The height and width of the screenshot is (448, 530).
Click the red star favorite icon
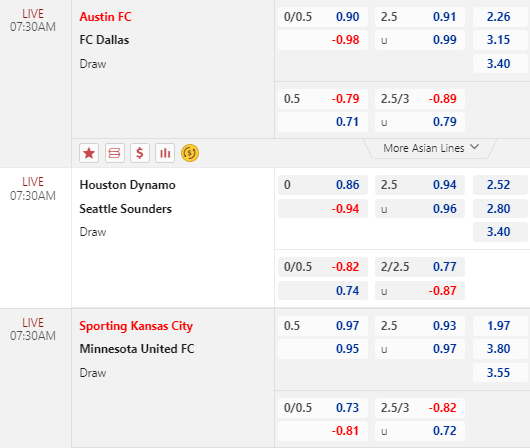pos(89,153)
